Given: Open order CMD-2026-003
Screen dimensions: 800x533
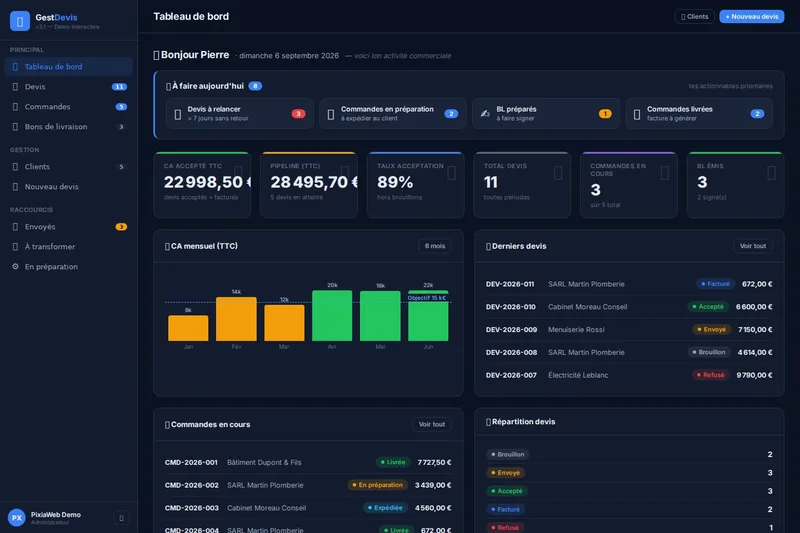Looking at the screenshot, I should [x=308, y=507].
